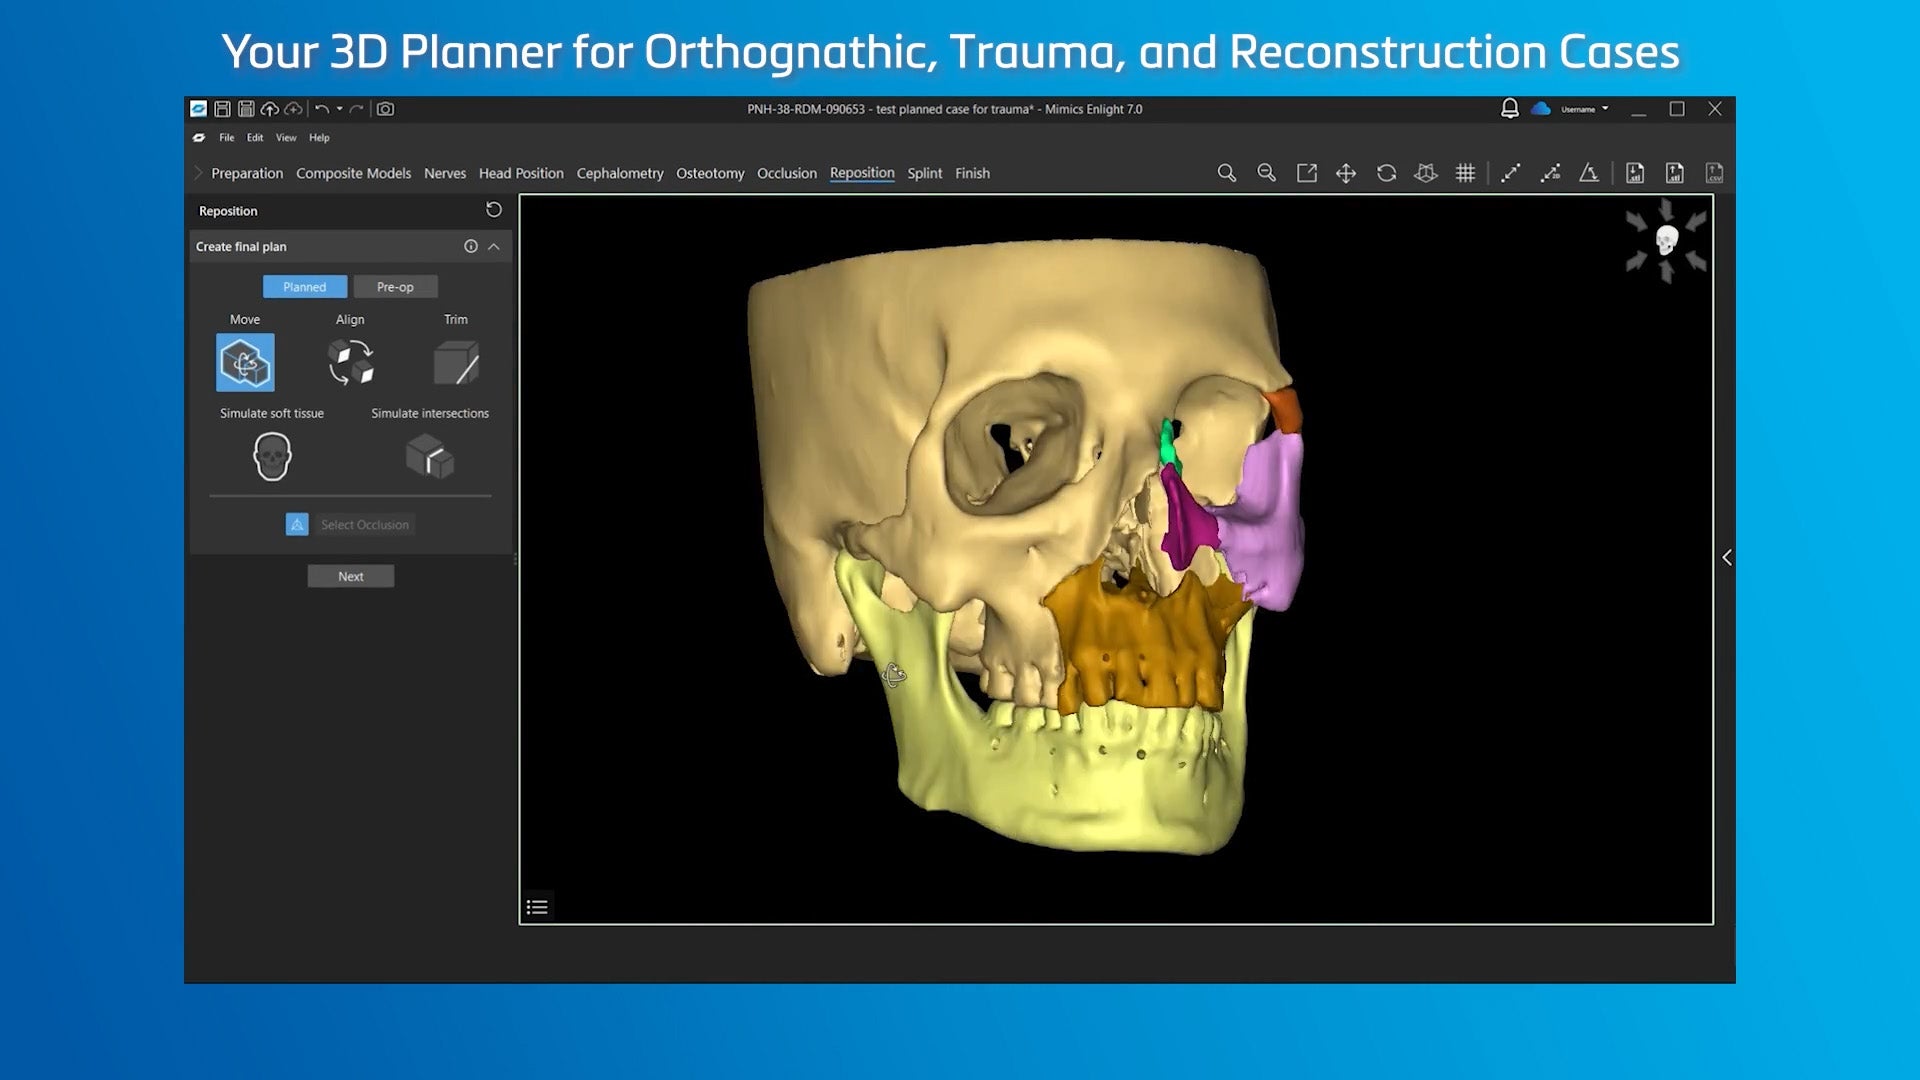This screenshot has width=1920, height=1080.
Task: Click the Trim tool icon
Action: (x=456, y=362)
